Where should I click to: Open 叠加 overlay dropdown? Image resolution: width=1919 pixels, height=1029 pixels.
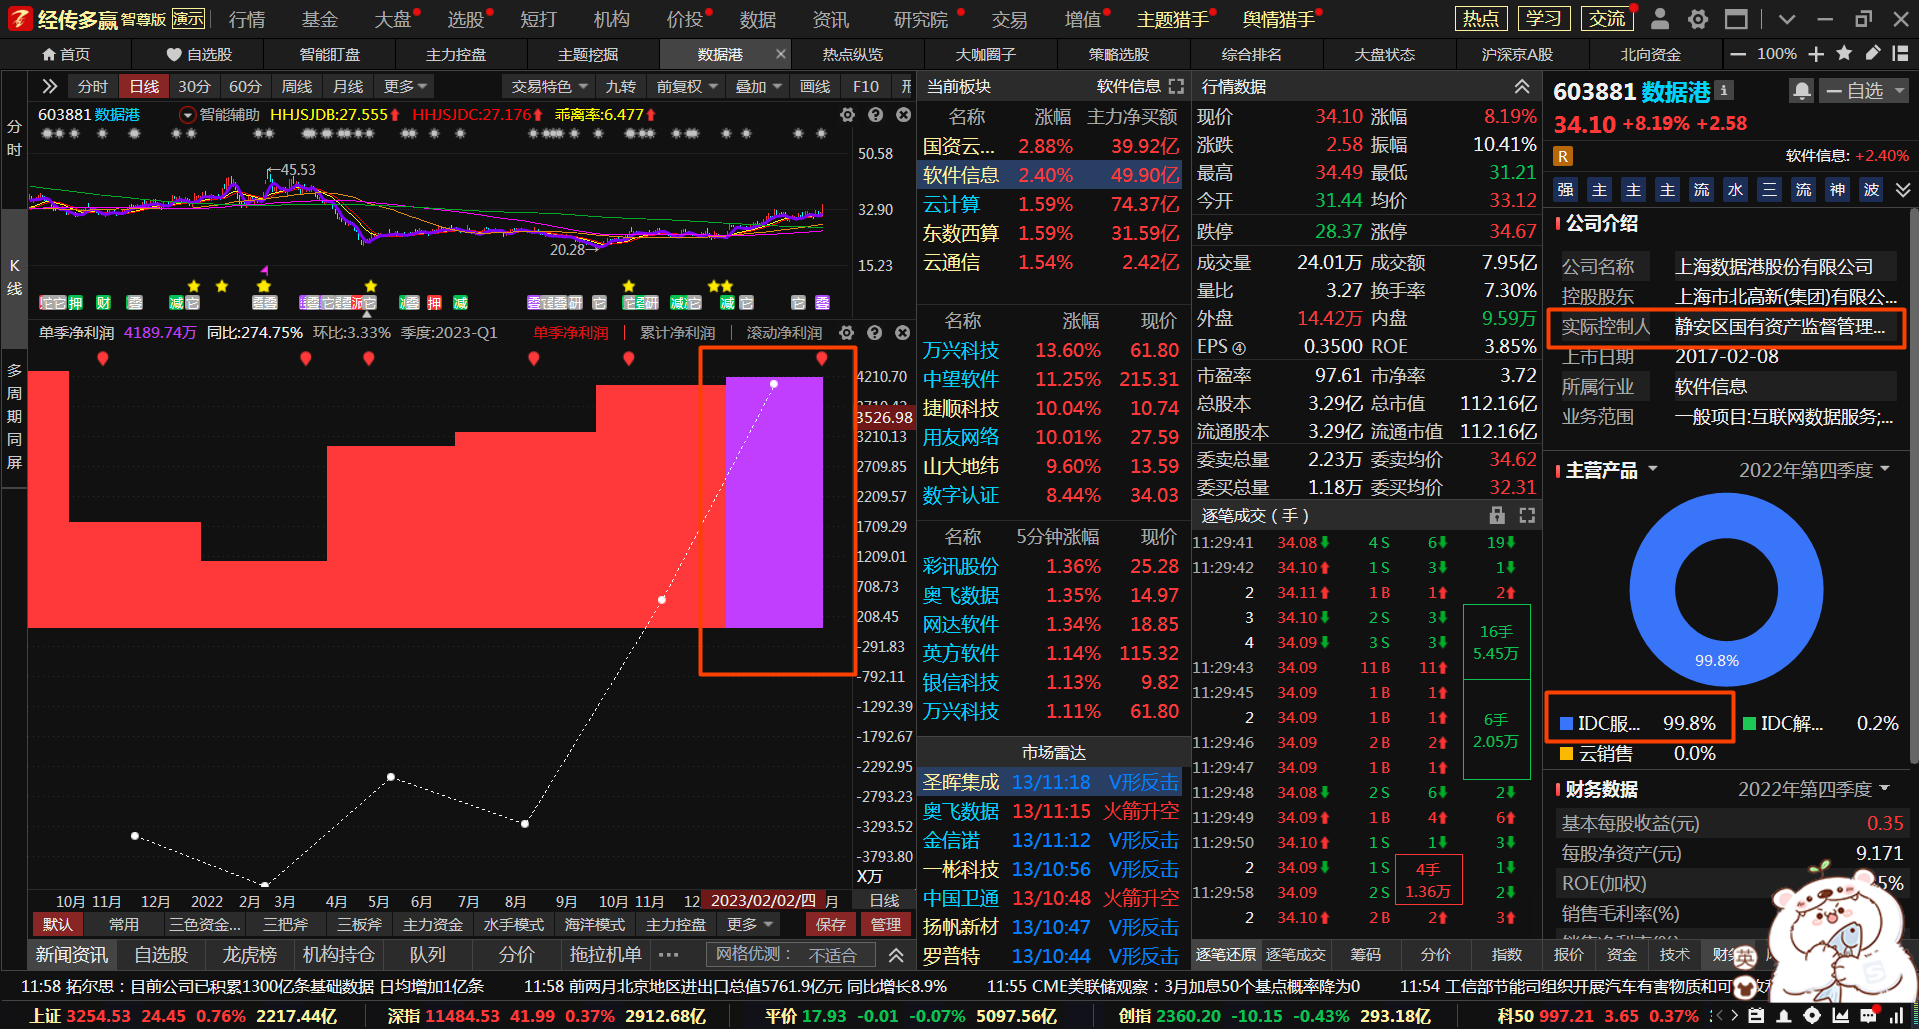[758, 87]
